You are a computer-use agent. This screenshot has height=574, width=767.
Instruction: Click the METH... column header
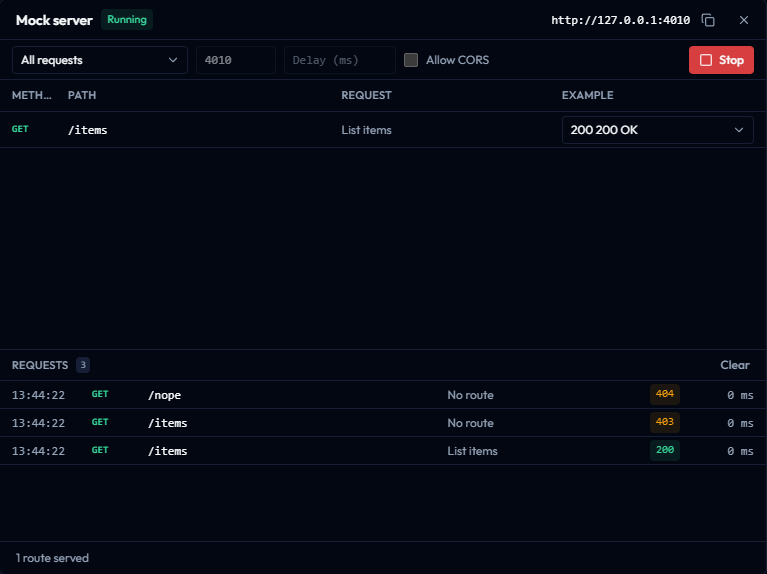pyautogui.click(x=31, y=95)
